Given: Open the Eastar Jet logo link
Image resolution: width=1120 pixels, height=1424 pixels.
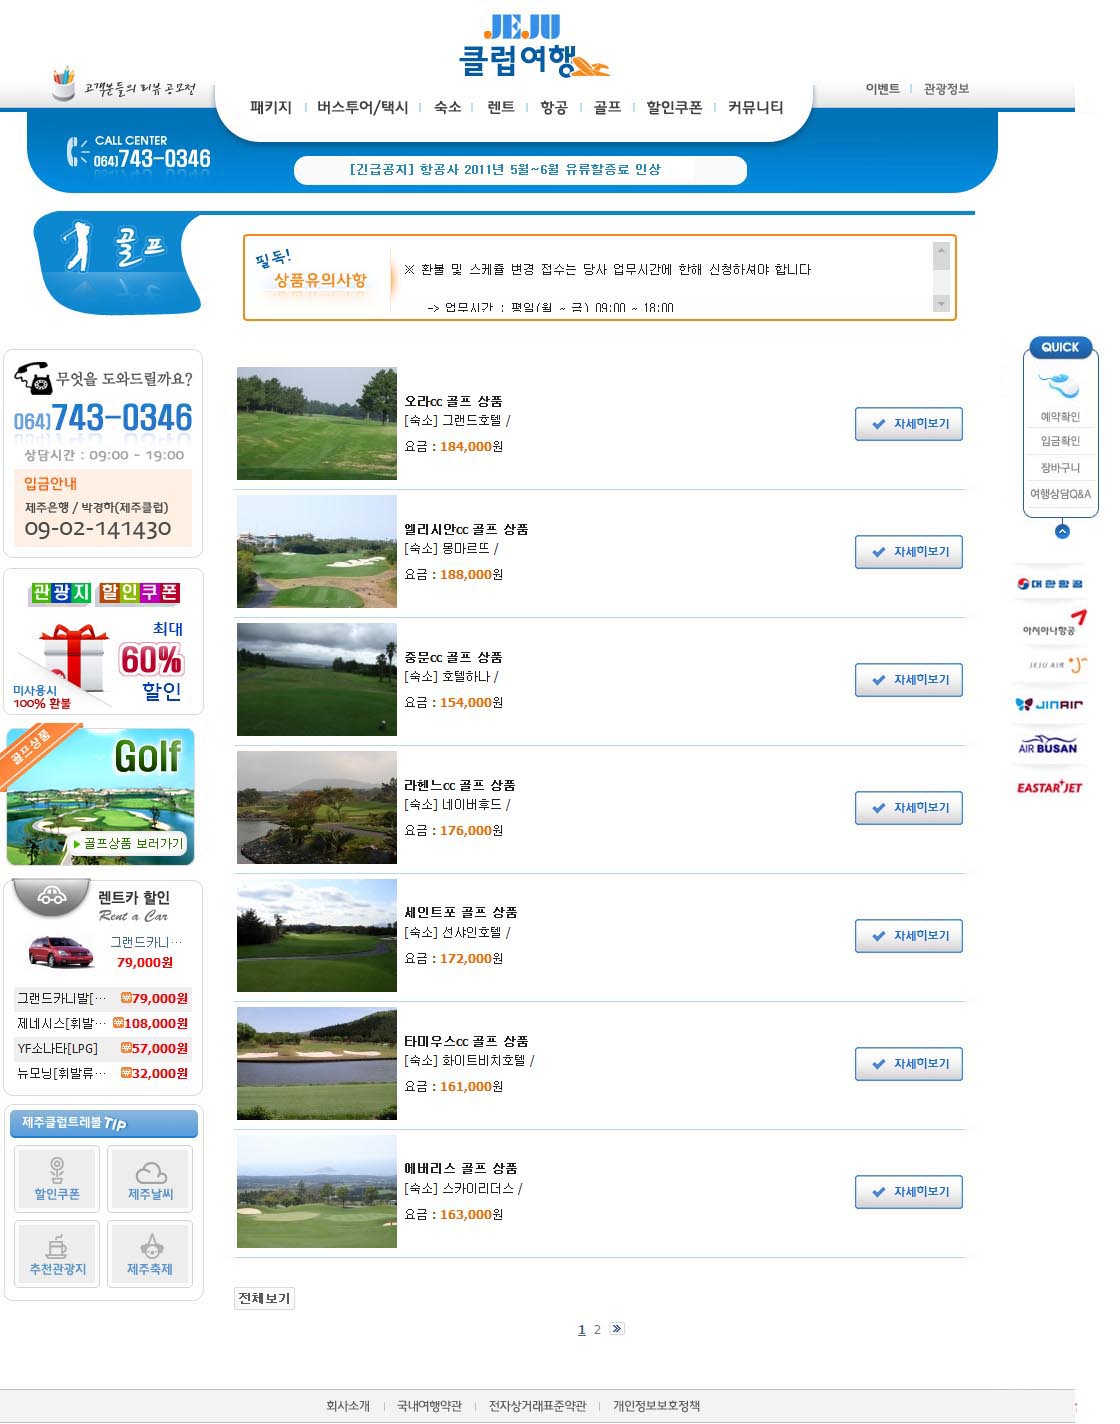Looking at the screenshot, I should coord(1049,787).
